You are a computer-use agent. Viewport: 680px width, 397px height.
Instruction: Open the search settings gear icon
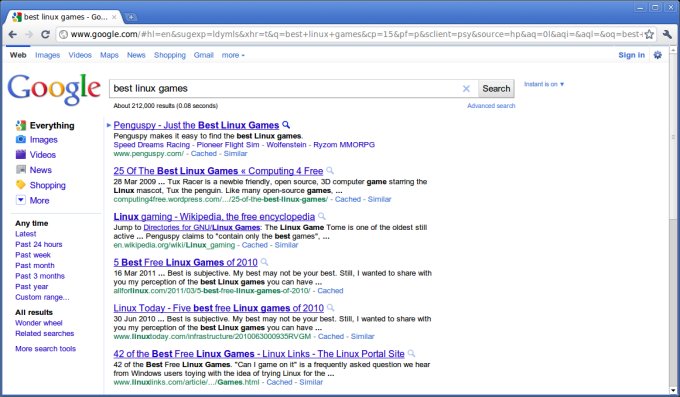click(x=657, y=55)
